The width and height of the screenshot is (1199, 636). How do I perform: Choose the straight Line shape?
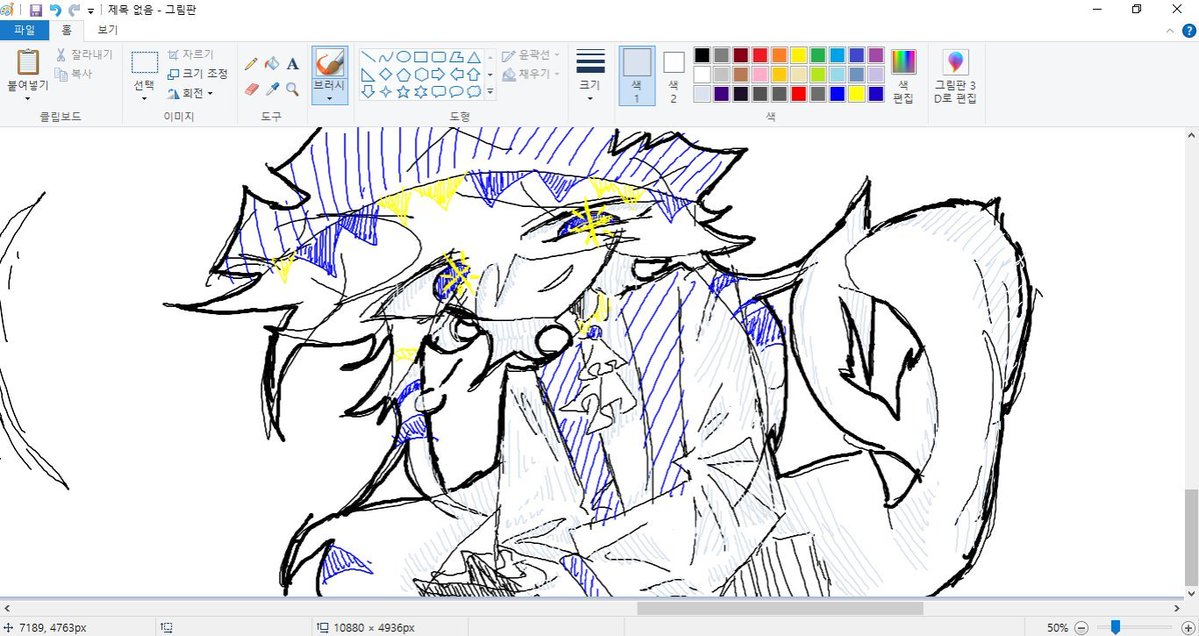point(368,57)
